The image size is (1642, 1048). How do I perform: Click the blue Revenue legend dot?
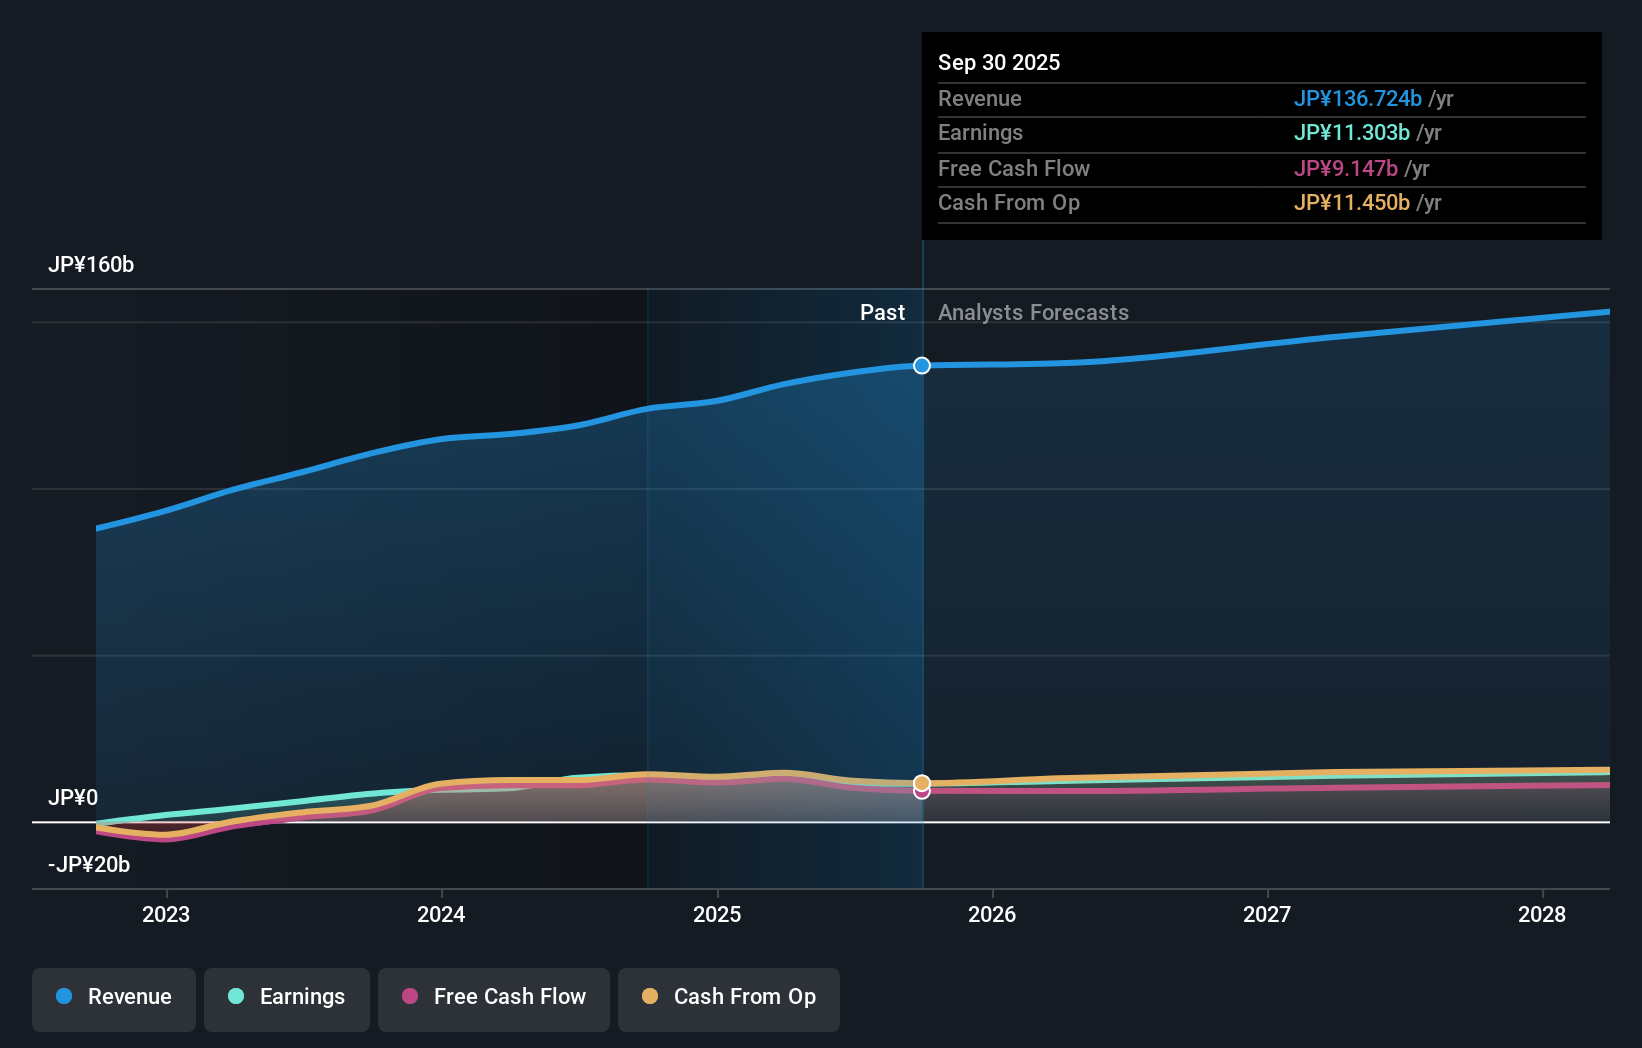click(66, 997)
